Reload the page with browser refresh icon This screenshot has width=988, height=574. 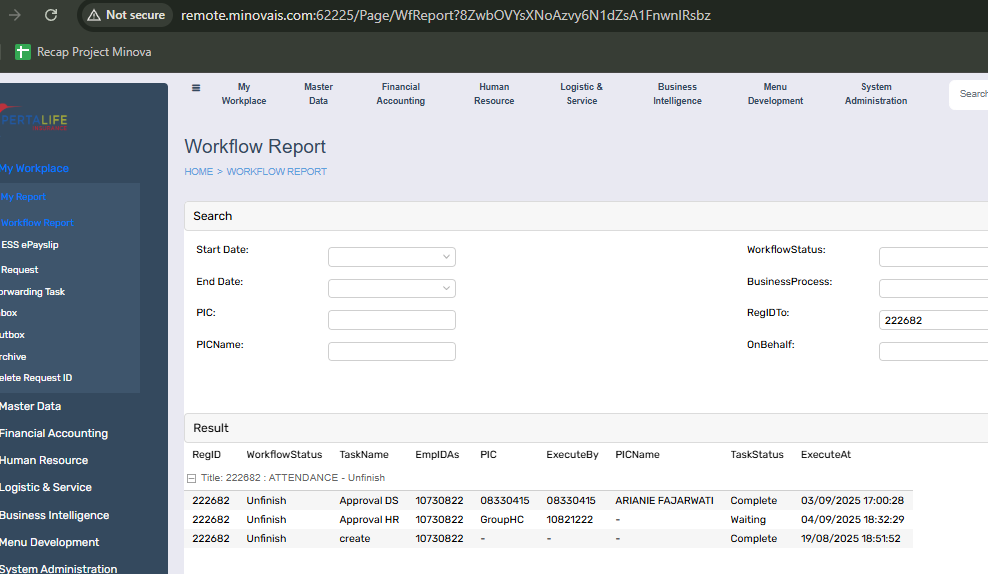(51, 15)
